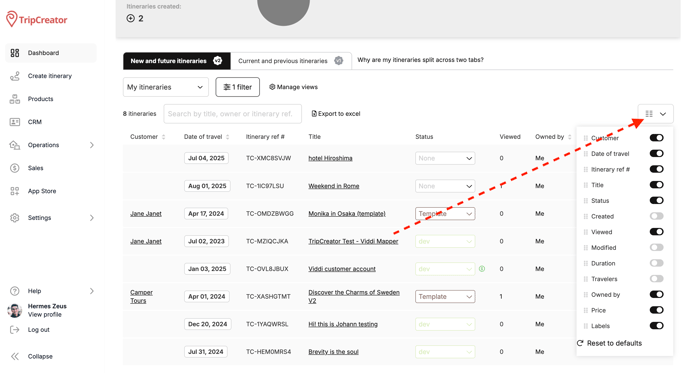The height and width of the screenshot is (373, 688).
Task: Sort by the Customer column arrows
Action: tap(164, 137)
